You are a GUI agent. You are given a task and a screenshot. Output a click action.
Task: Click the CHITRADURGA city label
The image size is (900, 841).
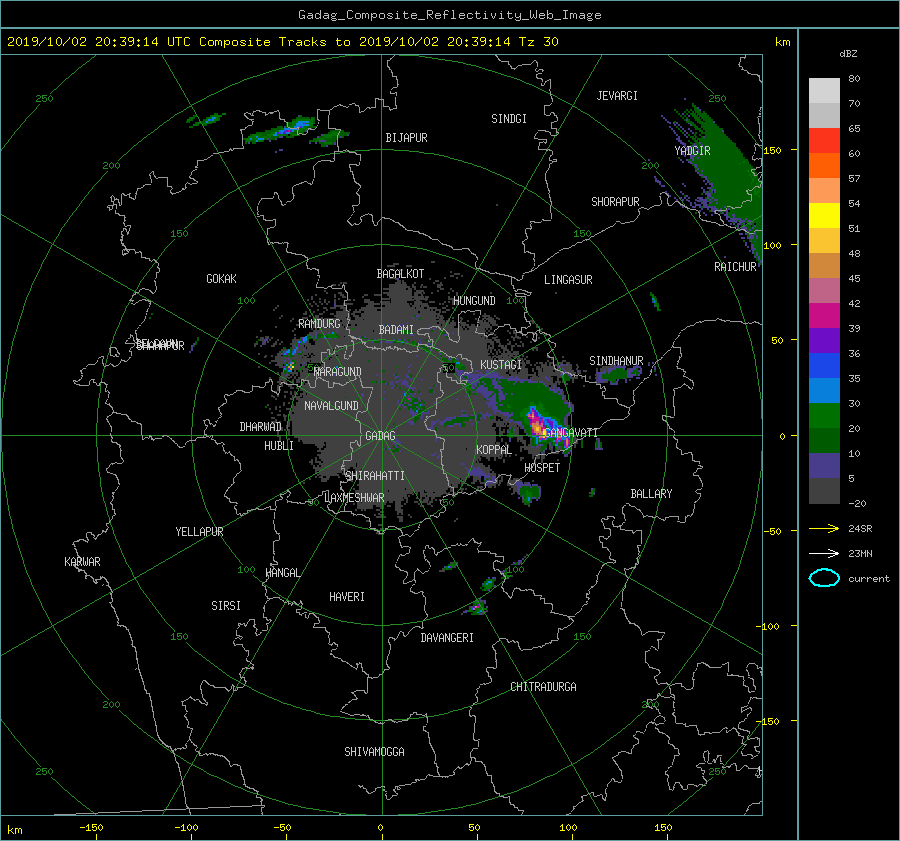[x=543, y=687]
